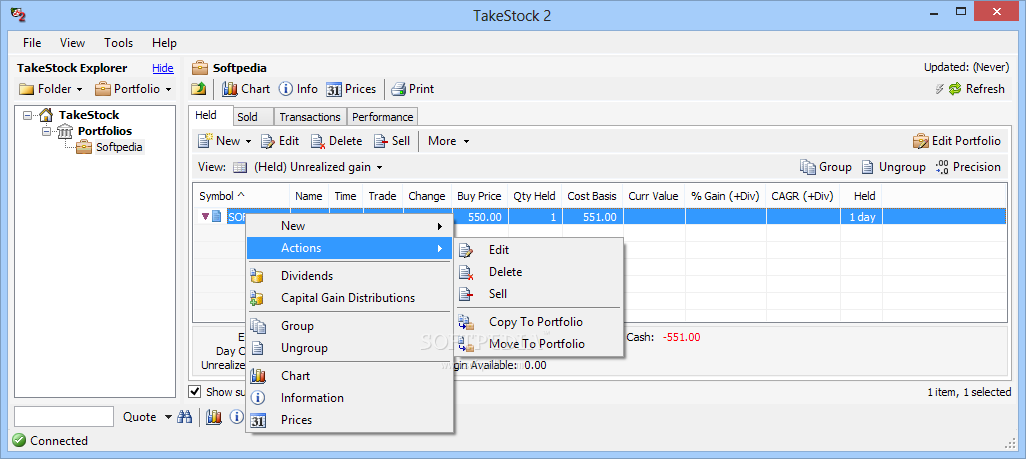The image size is (1026, 459).
Task: Hide the TakeStock Explorer panel
Action: click(163, 68)
